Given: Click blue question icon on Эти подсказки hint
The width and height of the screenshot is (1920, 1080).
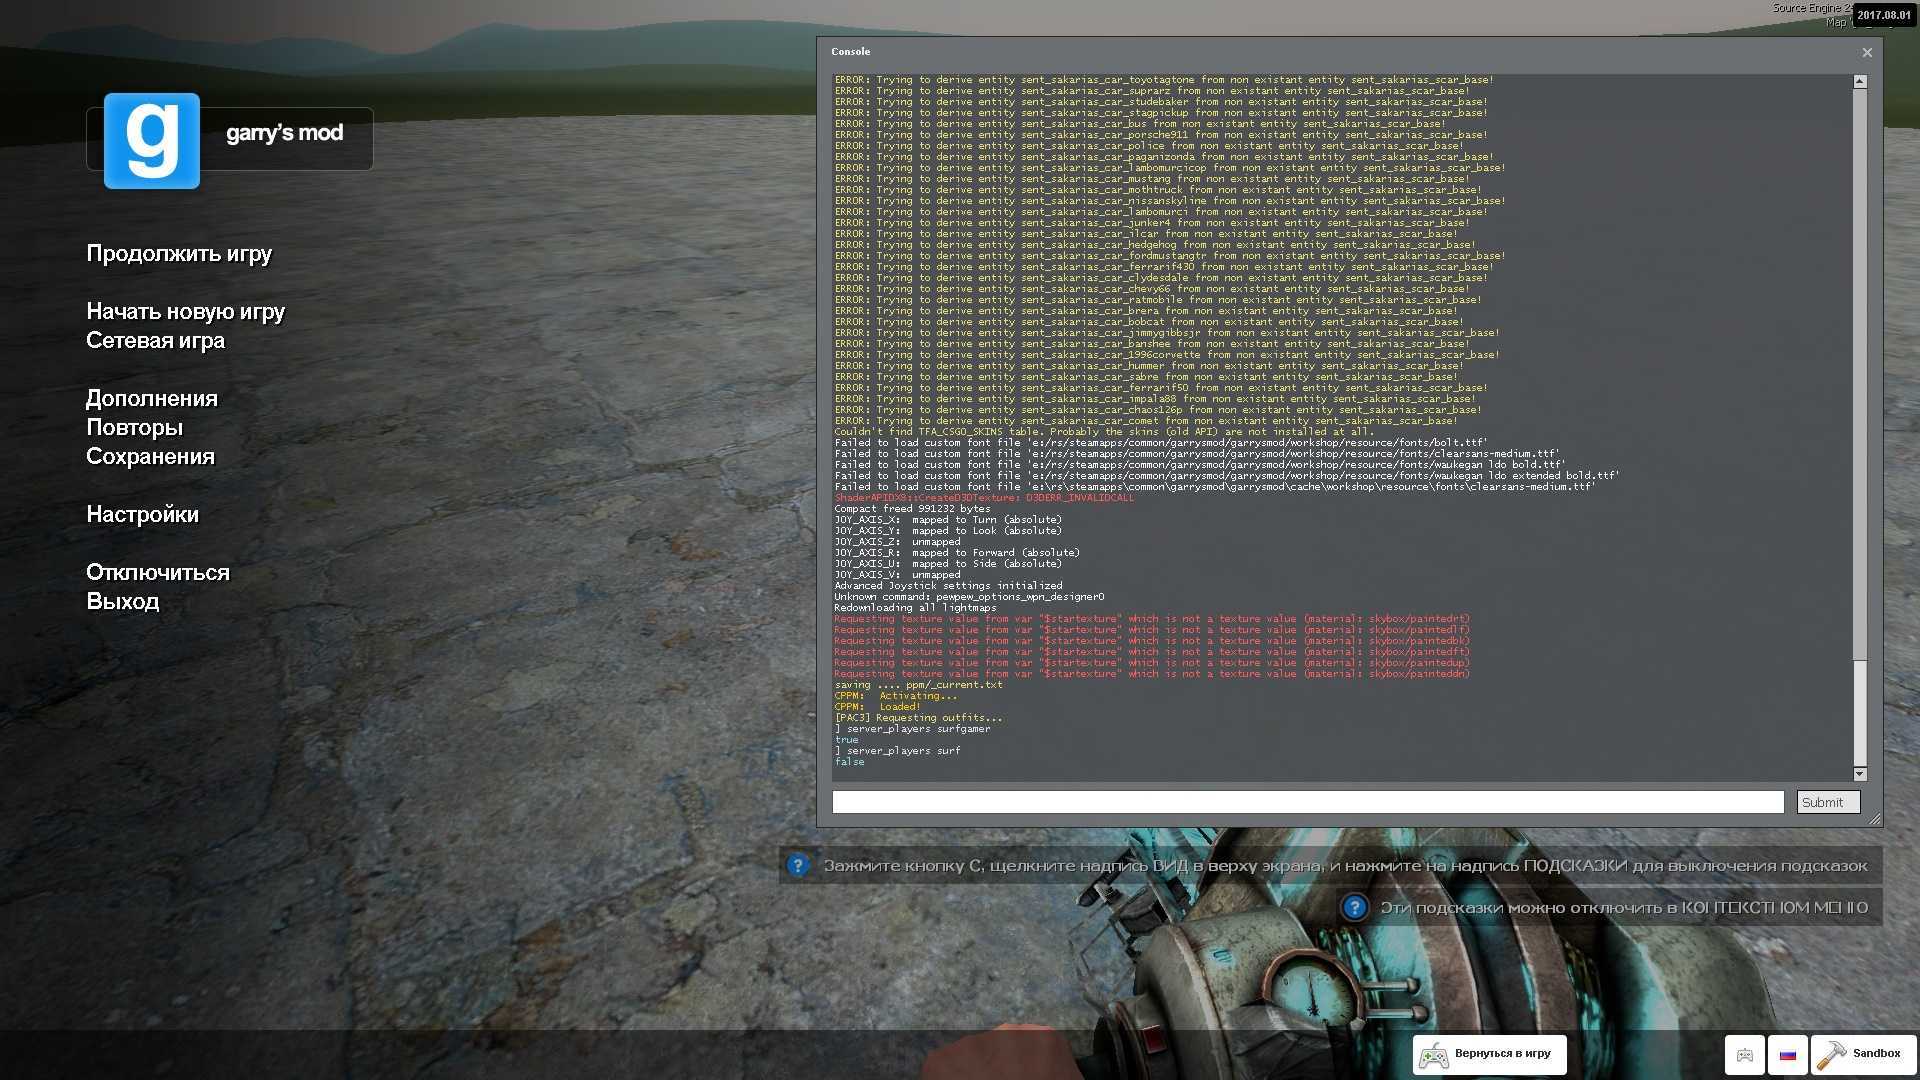Looking at the screenshot, I should pyautogui.click(x=1354, y=907).
